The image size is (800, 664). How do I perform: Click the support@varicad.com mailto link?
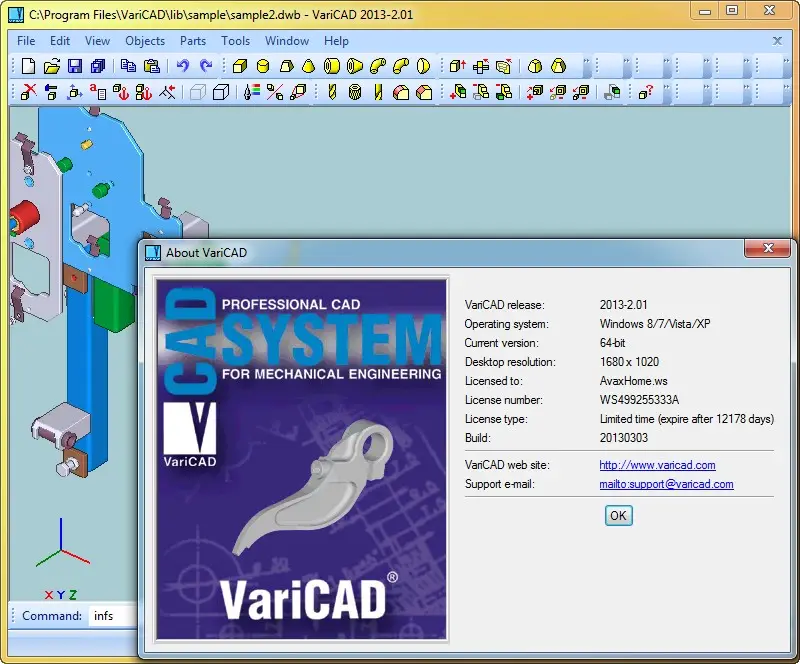666,484
